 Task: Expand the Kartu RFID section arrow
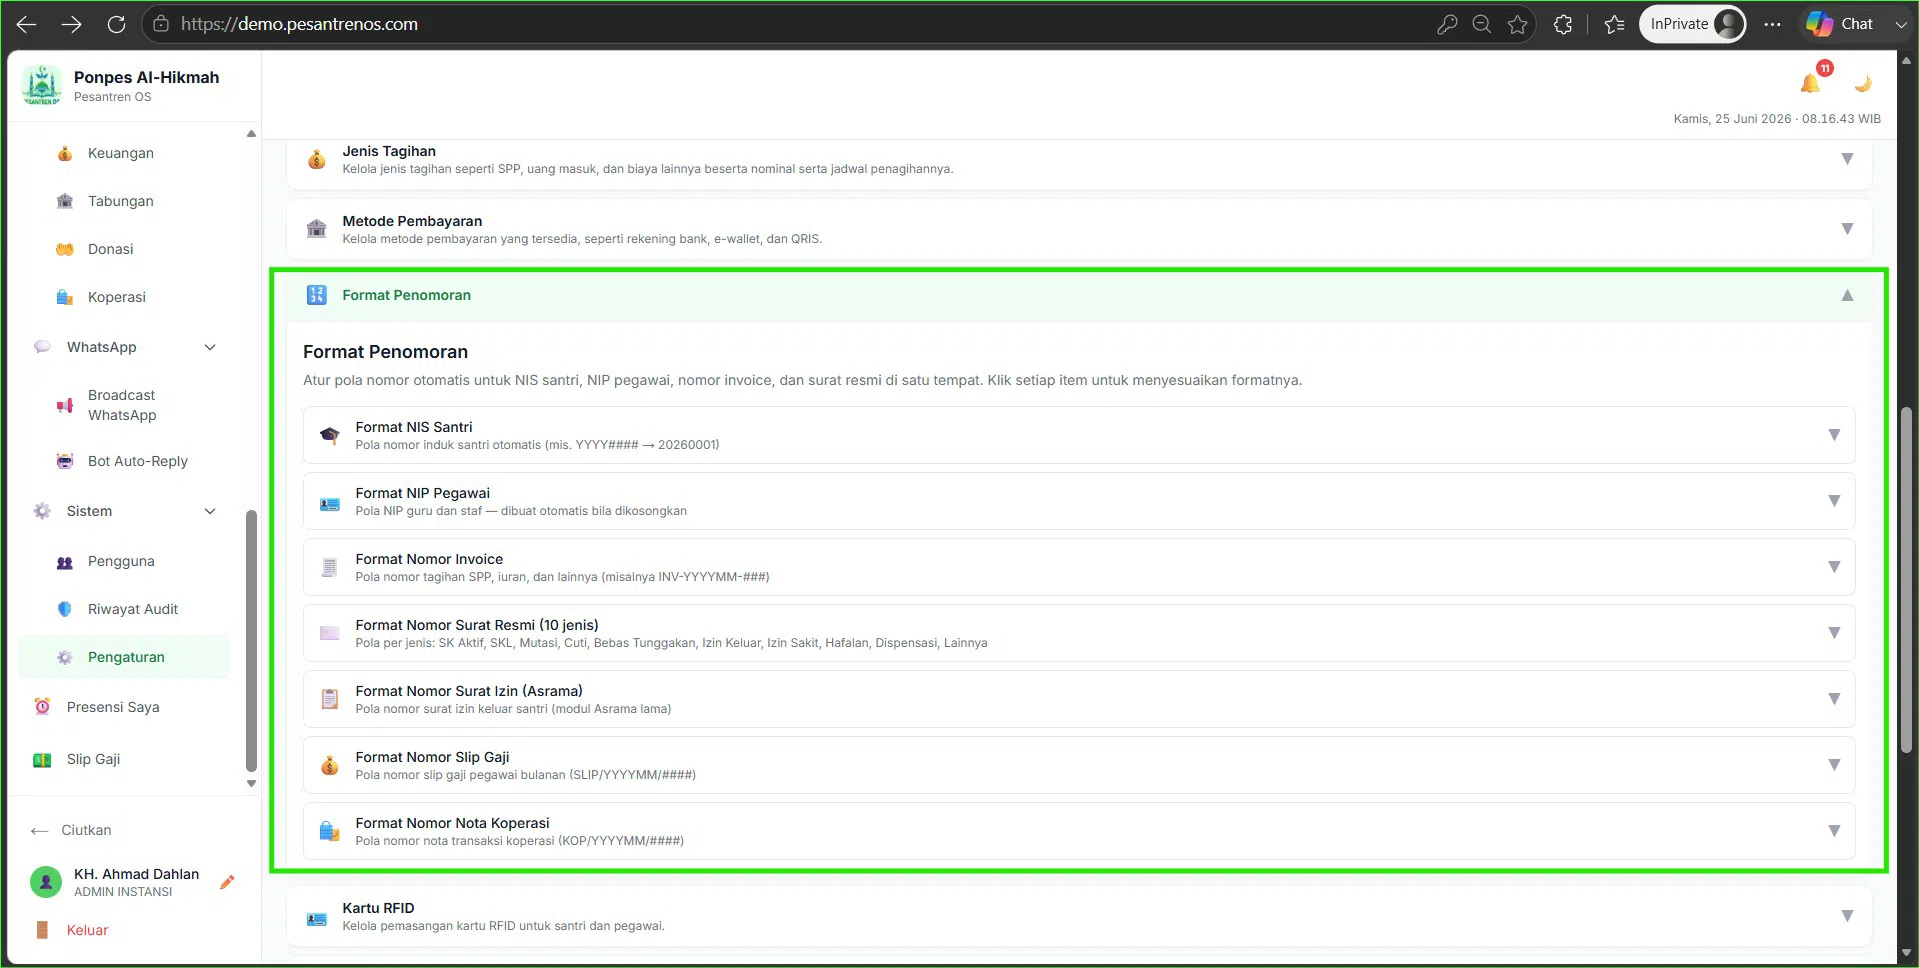click(x=1847, y=916)
